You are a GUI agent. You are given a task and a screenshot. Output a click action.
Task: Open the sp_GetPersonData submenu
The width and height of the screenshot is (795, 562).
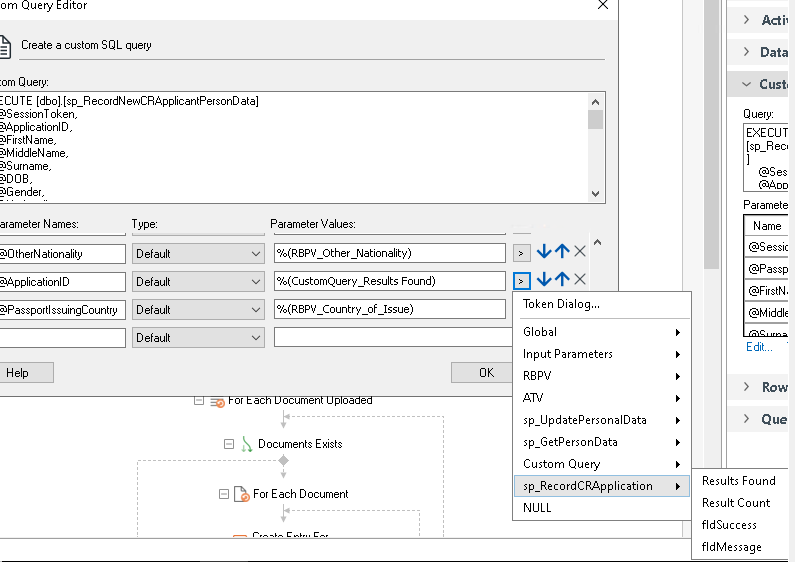(602, 442)
